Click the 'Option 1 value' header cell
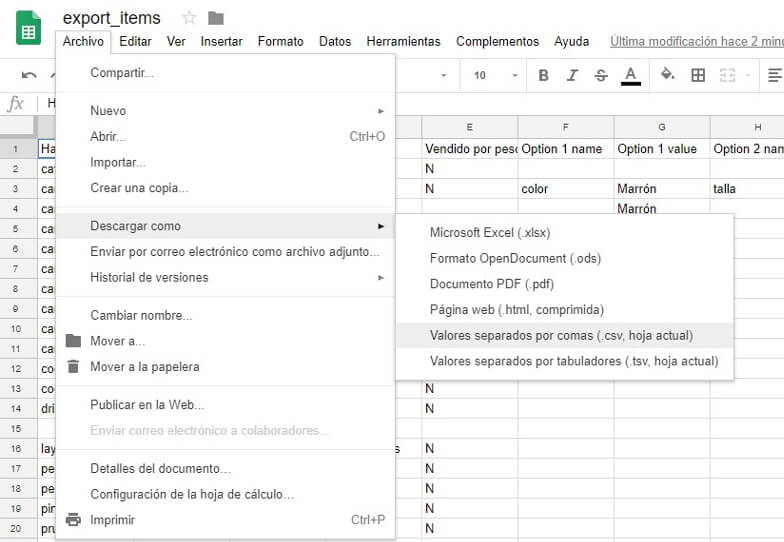Viewport: 784px width, 542px height. [662, 148]
